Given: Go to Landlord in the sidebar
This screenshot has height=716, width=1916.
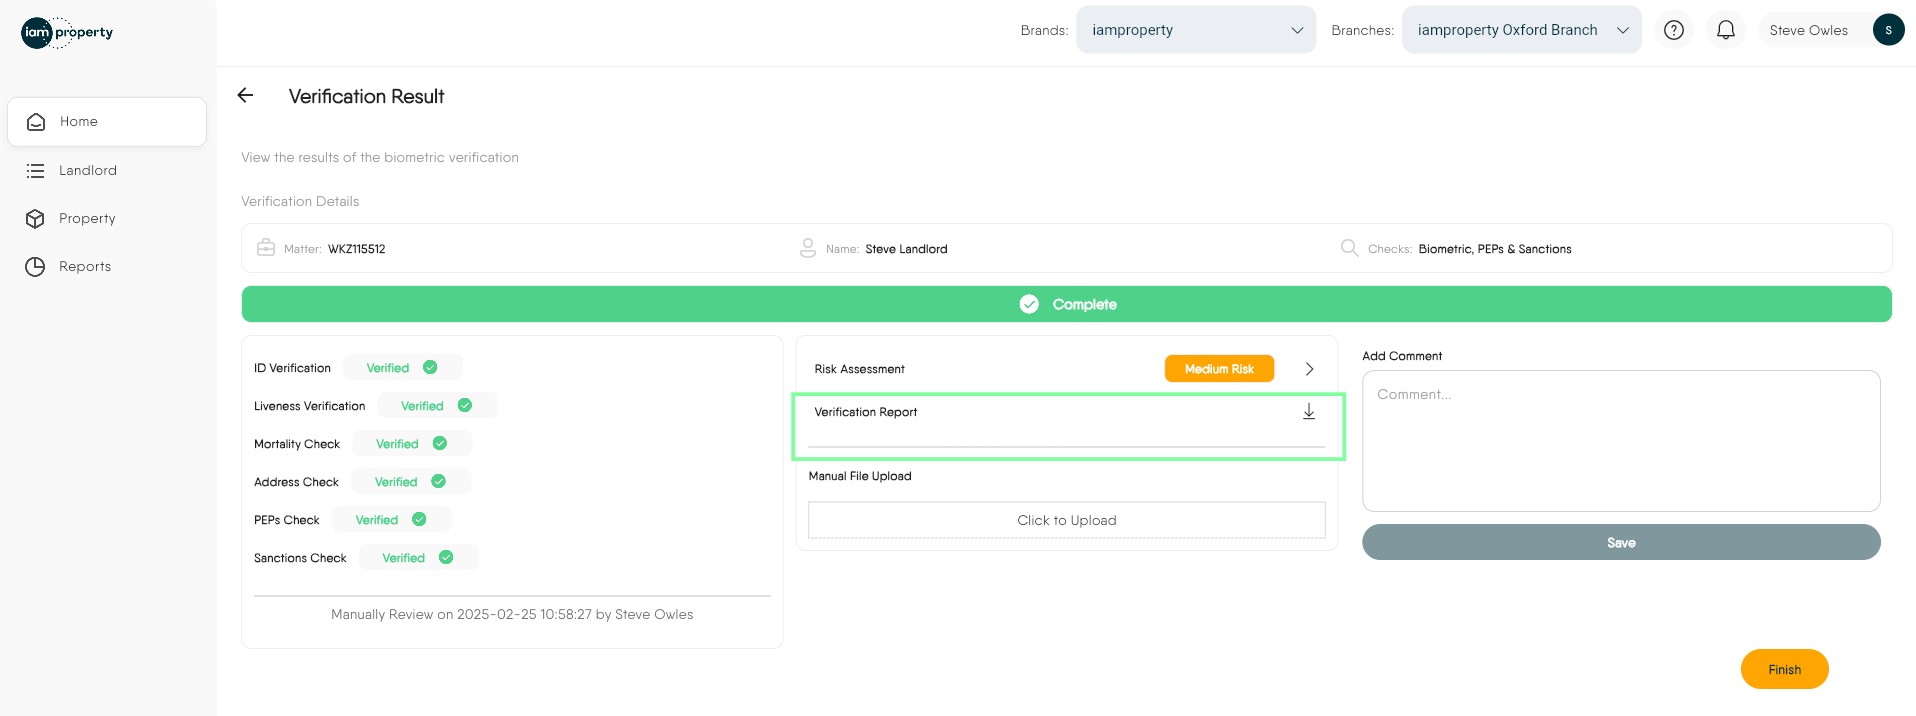Looking at the screenshot, I should tap(87, 171).
